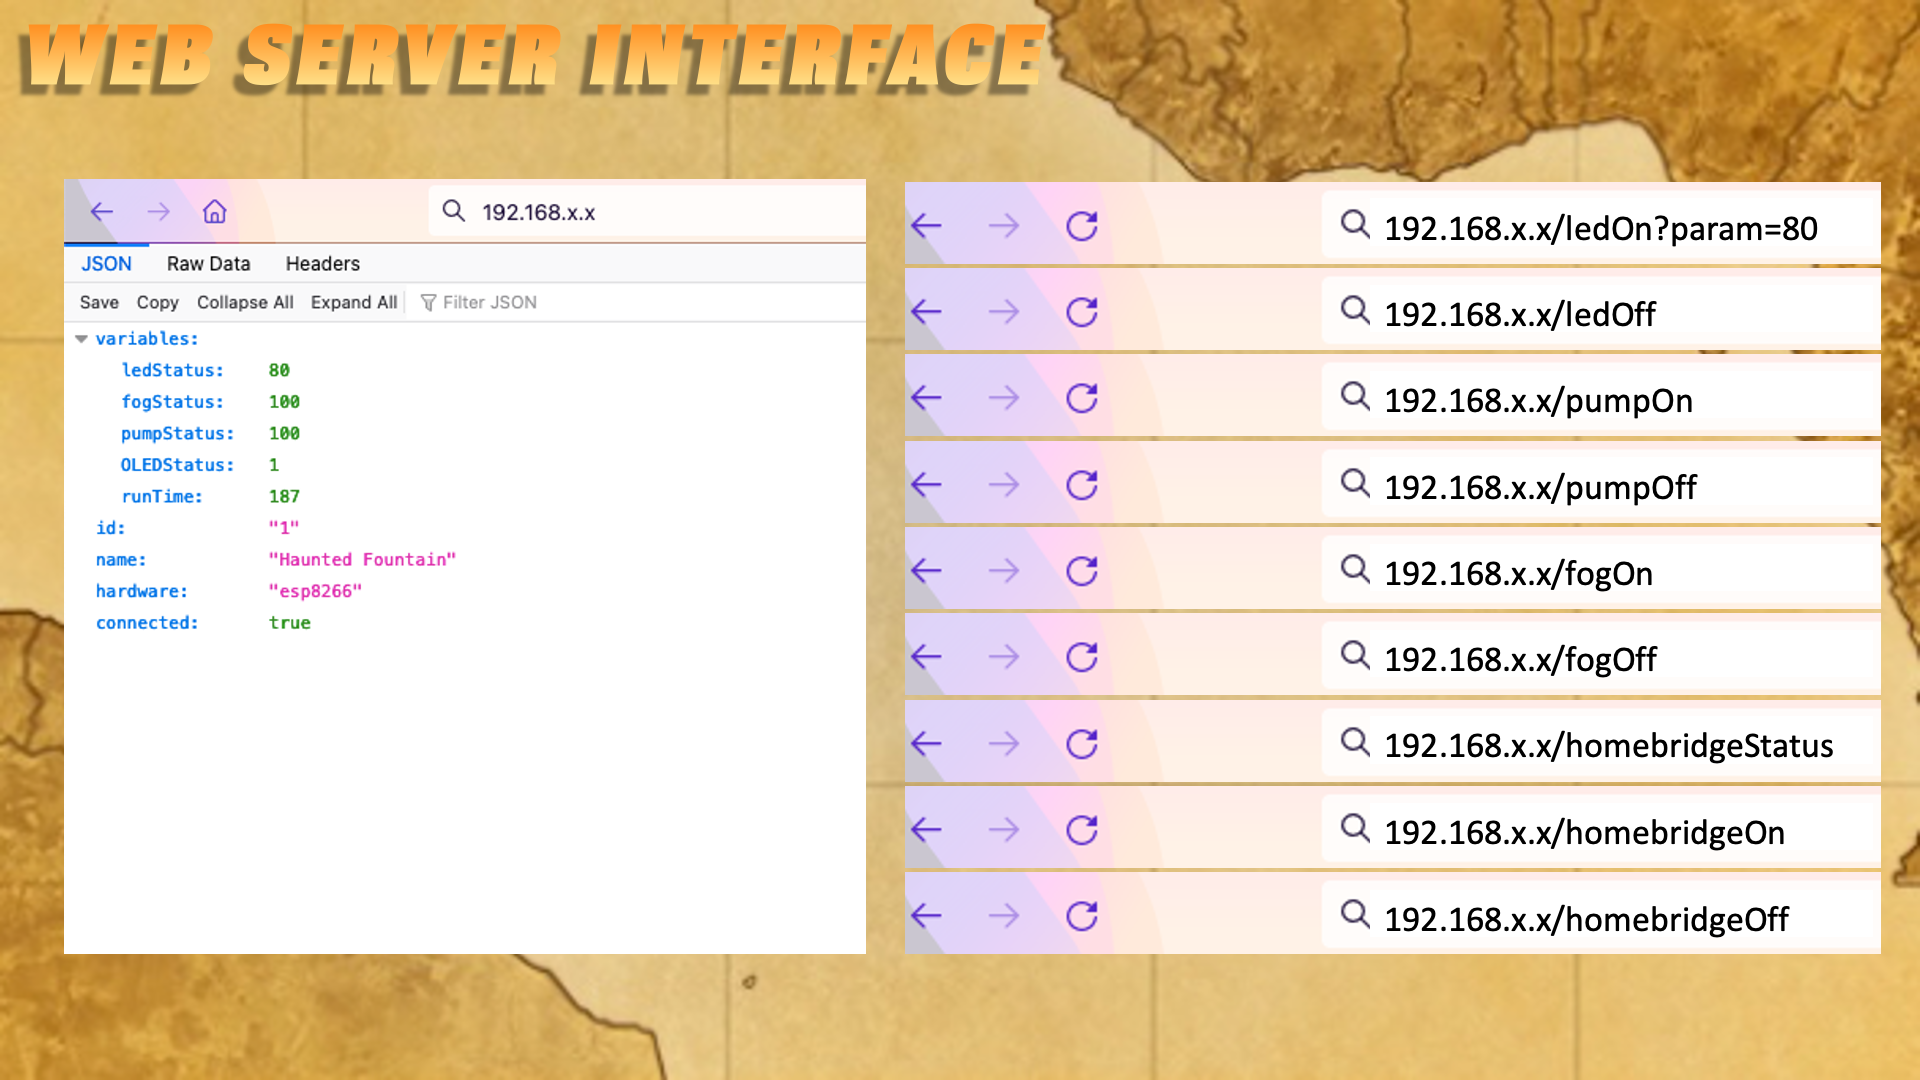Click reload icon beside the ledOn?param=80 URL

tap(1081, 227)
